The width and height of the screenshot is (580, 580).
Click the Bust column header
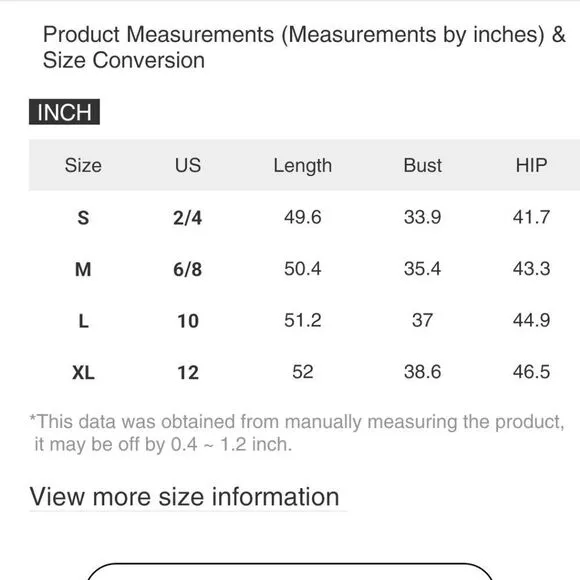pos(422,165)
